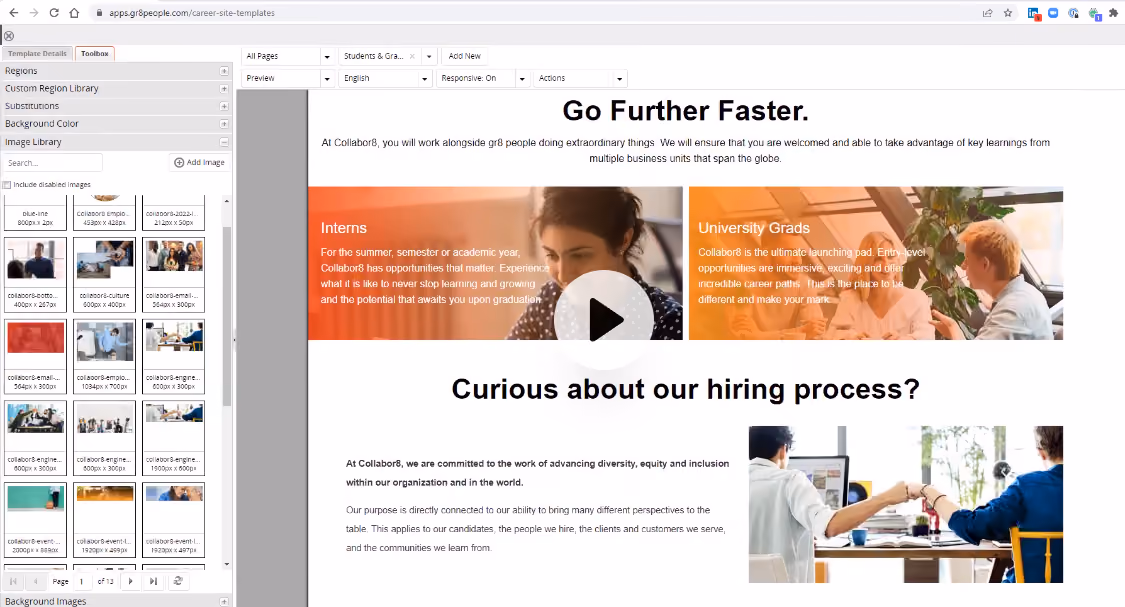Image resolution: width=1125 pixels, height=607 pixels.
Task: Go to next page of image library
Action: 131,581
